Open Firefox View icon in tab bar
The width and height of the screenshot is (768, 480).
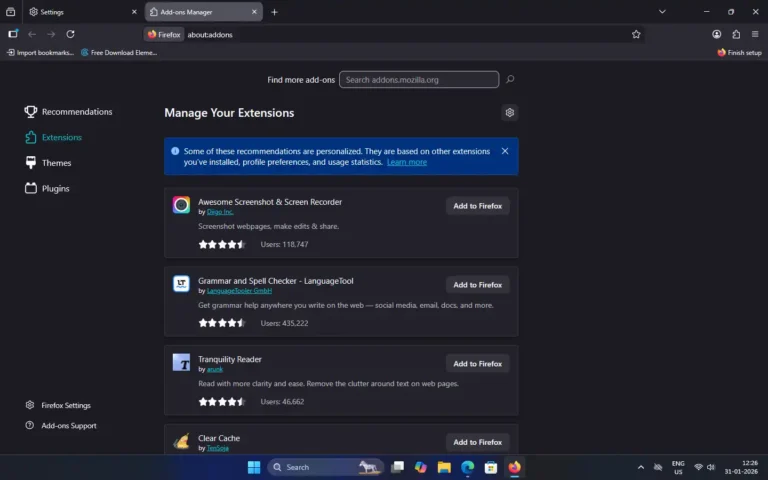click(x=10, y=12)
